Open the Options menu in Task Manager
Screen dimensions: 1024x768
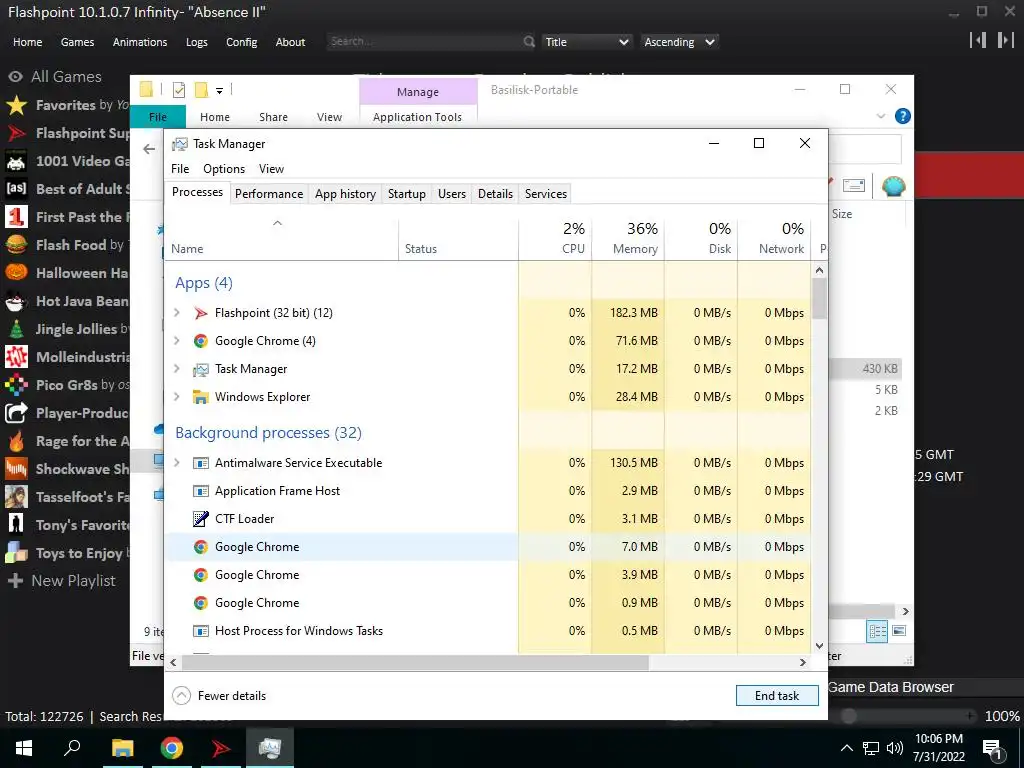pyautogui.click(x=224, y=169)
